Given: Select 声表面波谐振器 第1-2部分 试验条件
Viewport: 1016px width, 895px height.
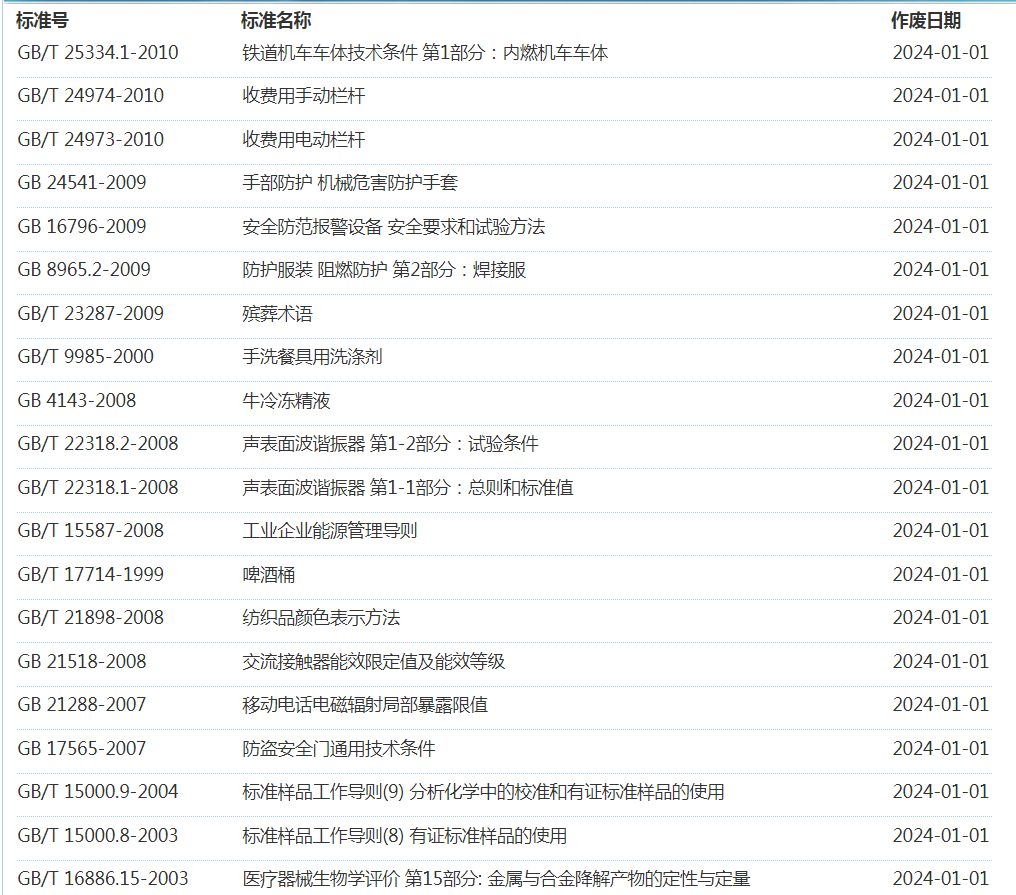Looking at the screenshot, I should 390,444.
